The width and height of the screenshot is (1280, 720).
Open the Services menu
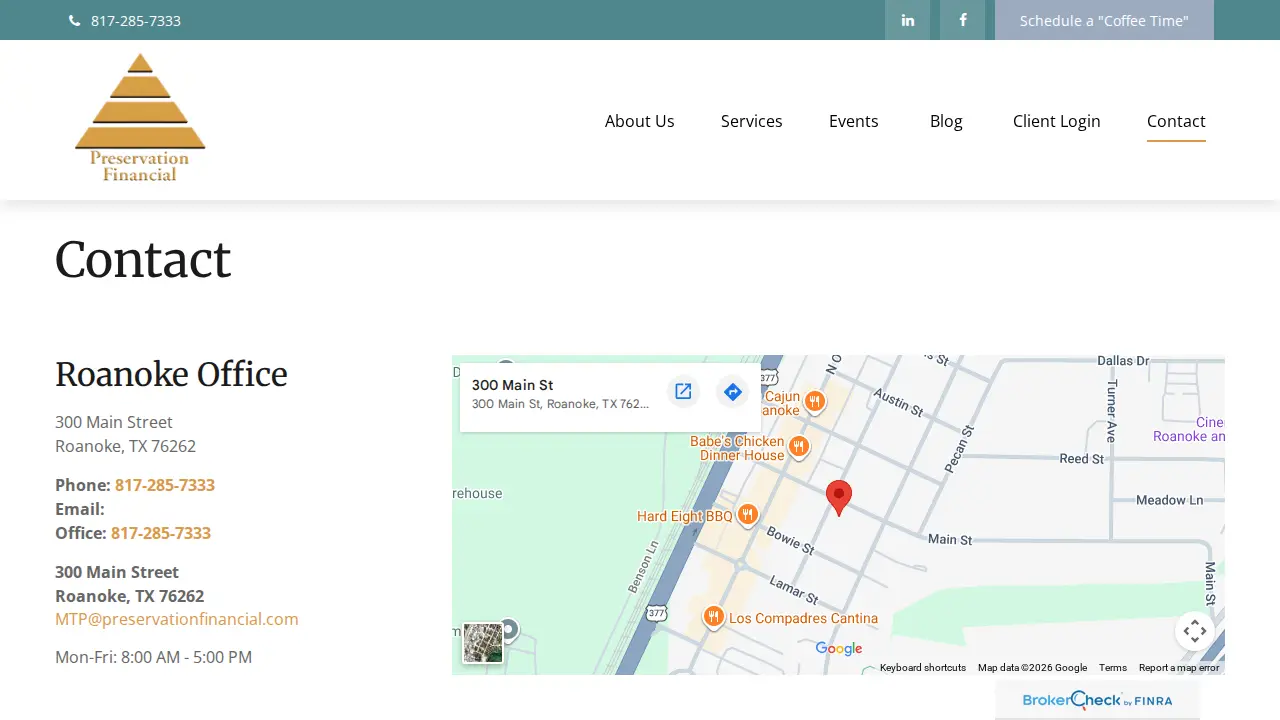[x=752, y=121]
